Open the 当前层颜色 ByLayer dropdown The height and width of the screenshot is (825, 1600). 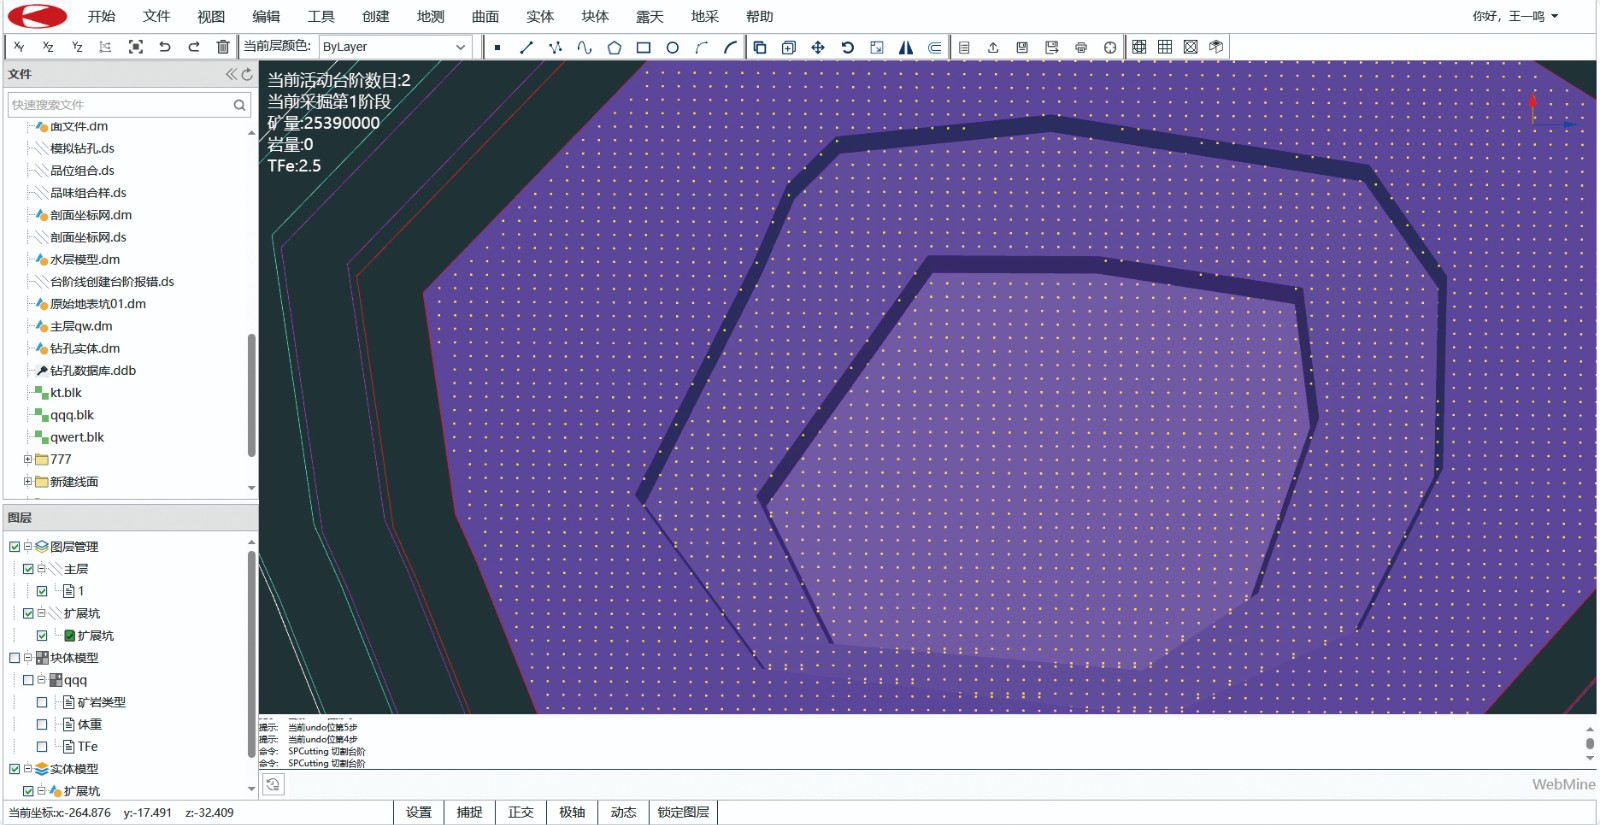(394, 47)
